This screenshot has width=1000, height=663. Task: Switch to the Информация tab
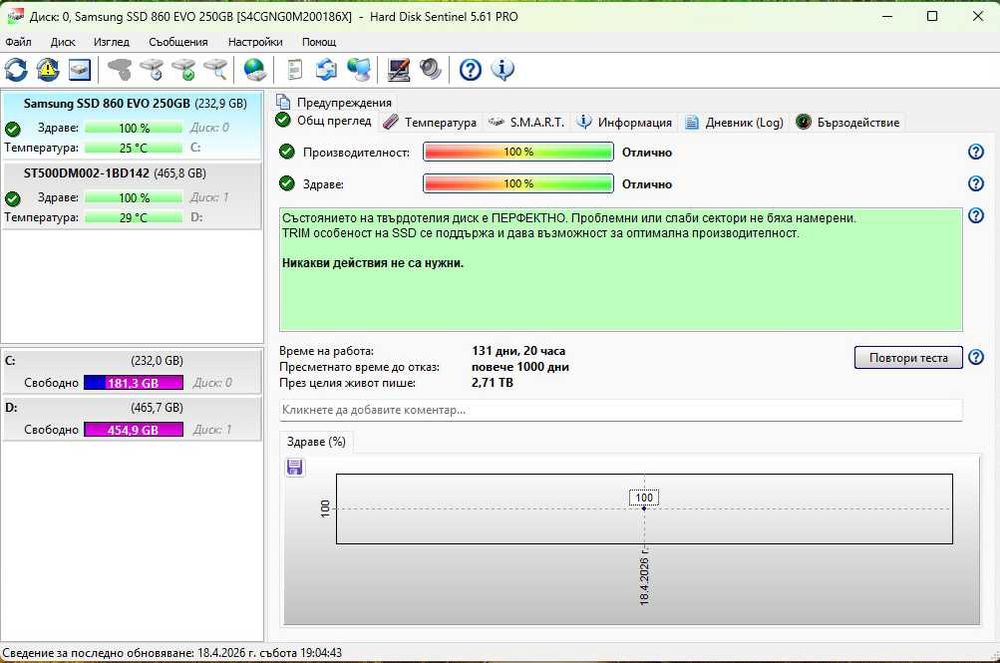(625, 122)
